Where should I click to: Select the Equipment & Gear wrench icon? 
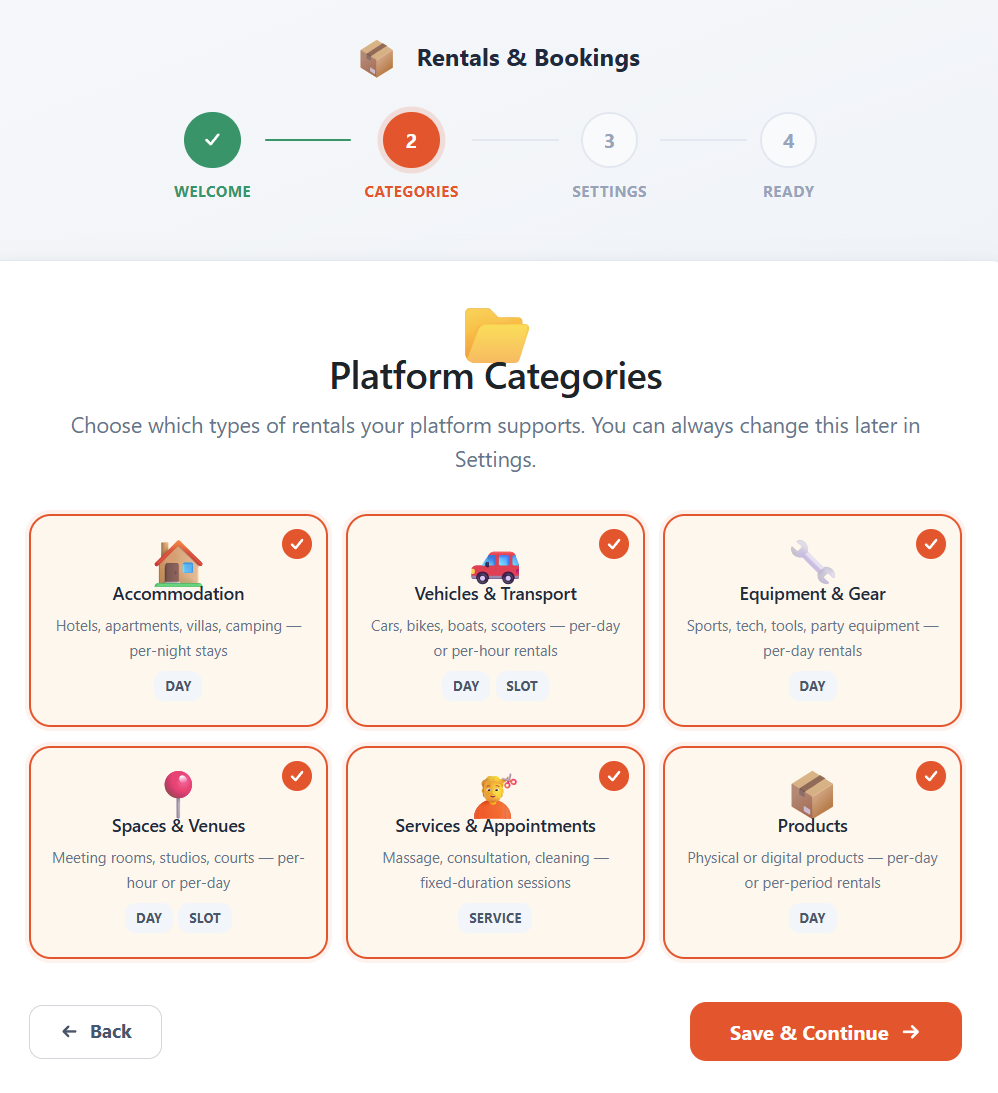click(812, 560)
